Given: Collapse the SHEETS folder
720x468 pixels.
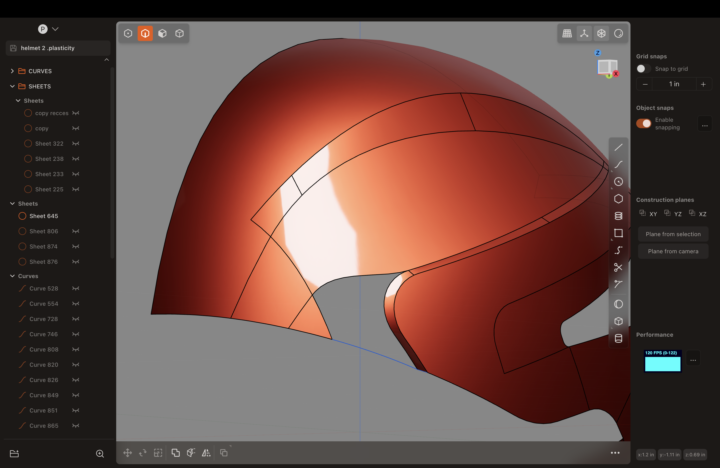Looking at the screenshot, I should pyautogui.click(x=12, y=86).
